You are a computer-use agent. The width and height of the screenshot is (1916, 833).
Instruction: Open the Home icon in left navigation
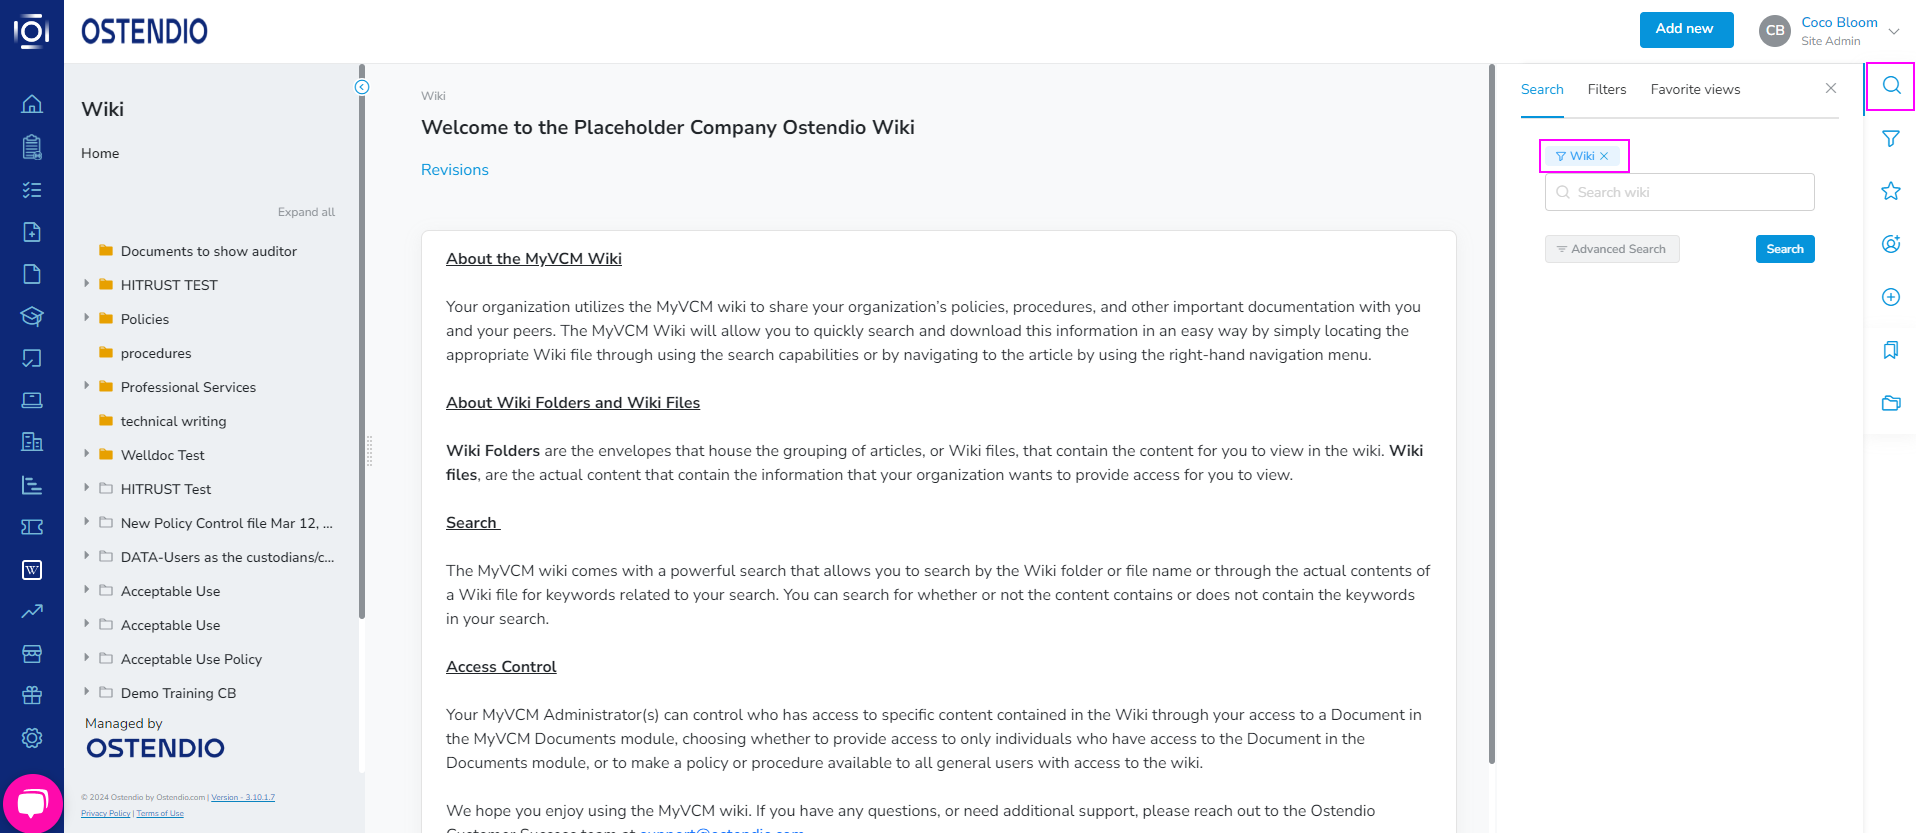click(x=32, y=103)
